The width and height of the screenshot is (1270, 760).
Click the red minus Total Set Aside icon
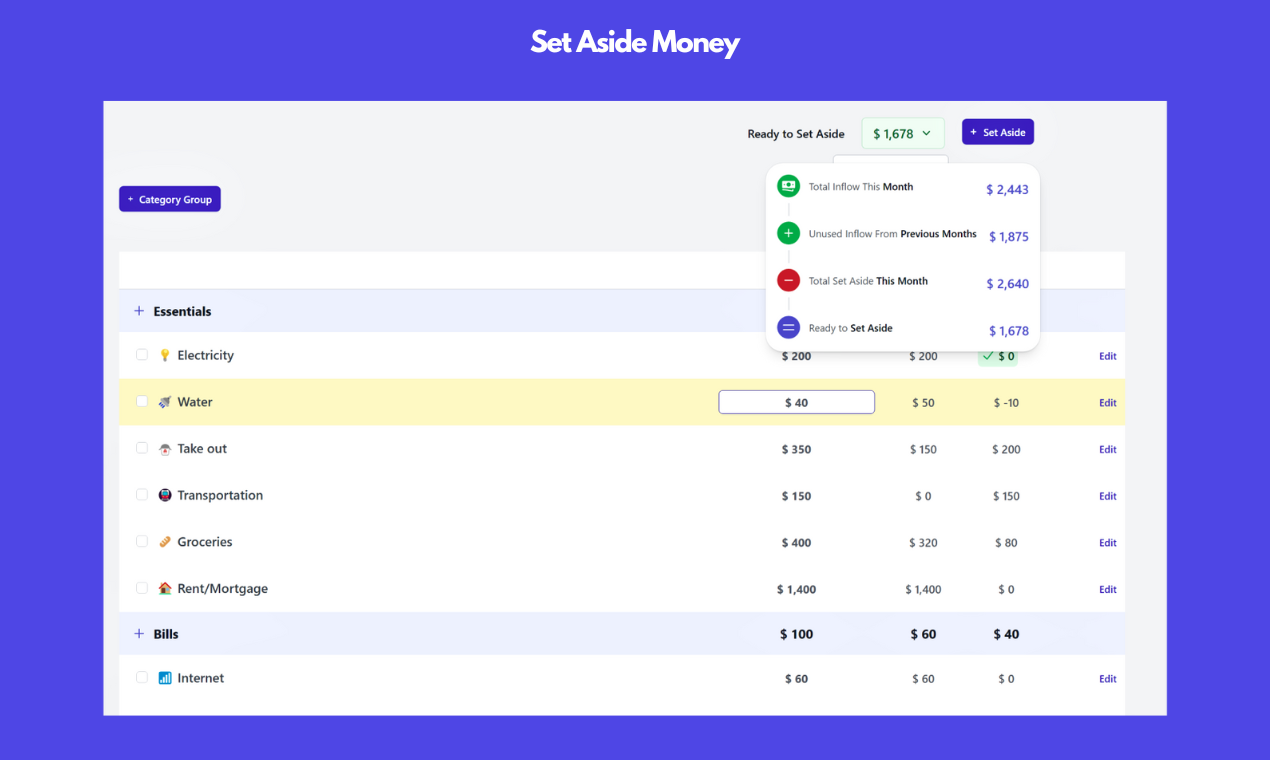788,280
